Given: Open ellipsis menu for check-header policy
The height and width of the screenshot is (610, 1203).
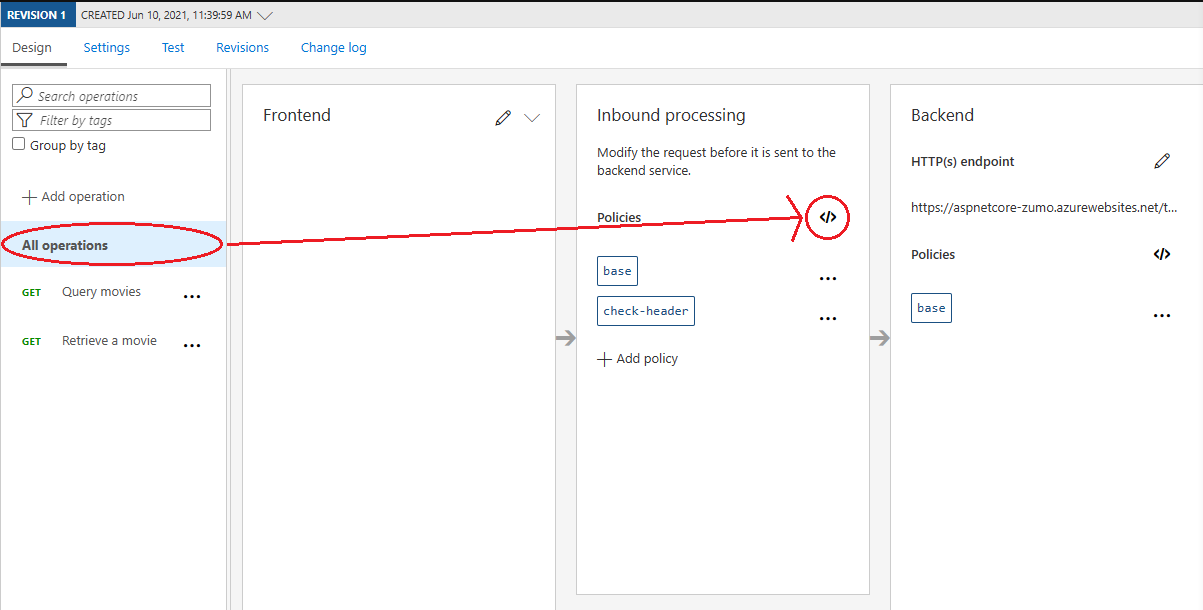Looking at the screenshot, I should (828, 319).
